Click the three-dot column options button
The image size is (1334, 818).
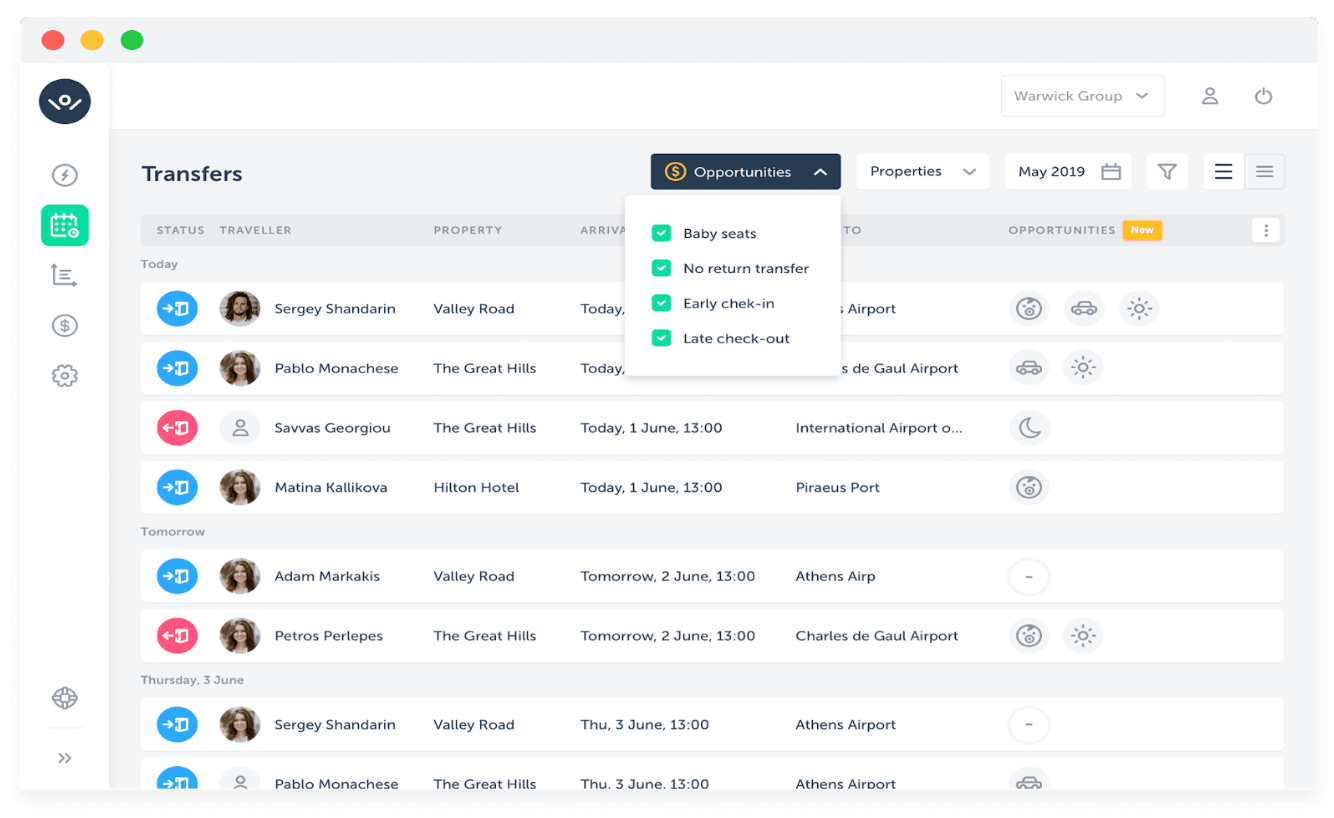coord(1266,231)
